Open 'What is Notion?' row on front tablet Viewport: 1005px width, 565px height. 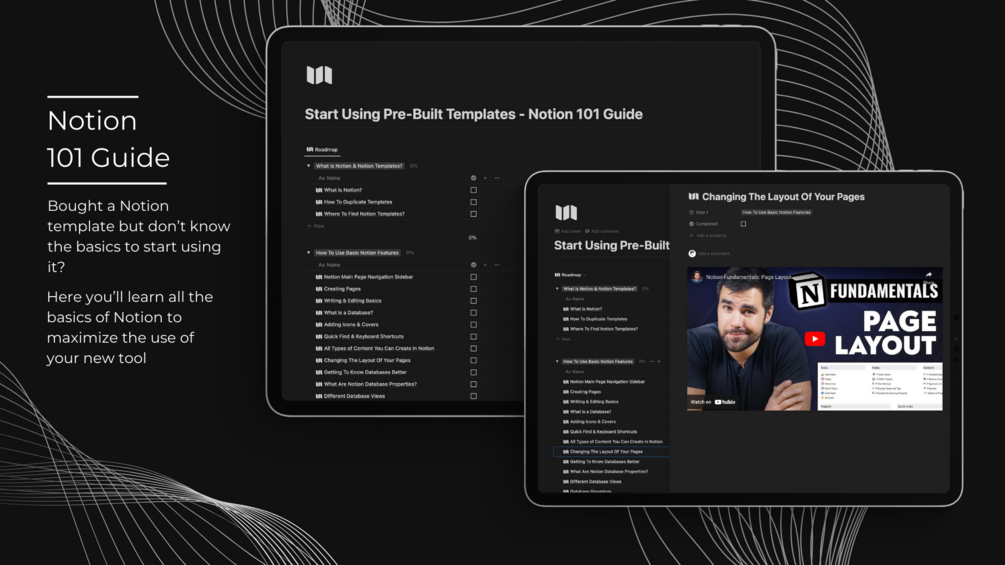[586, 309]
